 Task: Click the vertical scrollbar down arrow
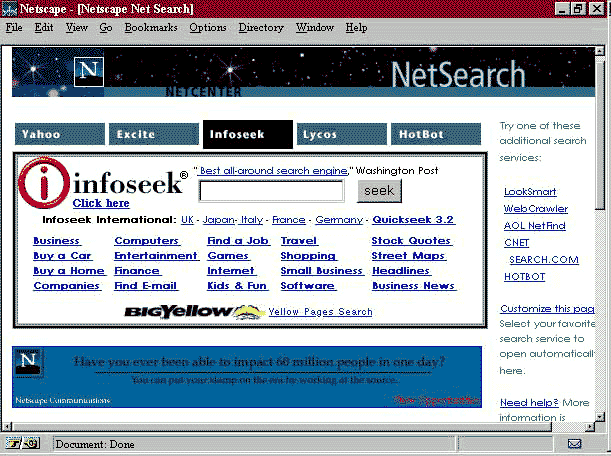coord(600,417)
